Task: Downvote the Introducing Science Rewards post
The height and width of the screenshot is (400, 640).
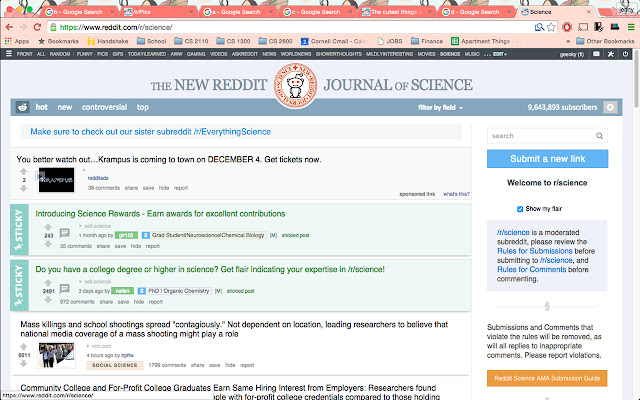Action: tap(48, 244)
